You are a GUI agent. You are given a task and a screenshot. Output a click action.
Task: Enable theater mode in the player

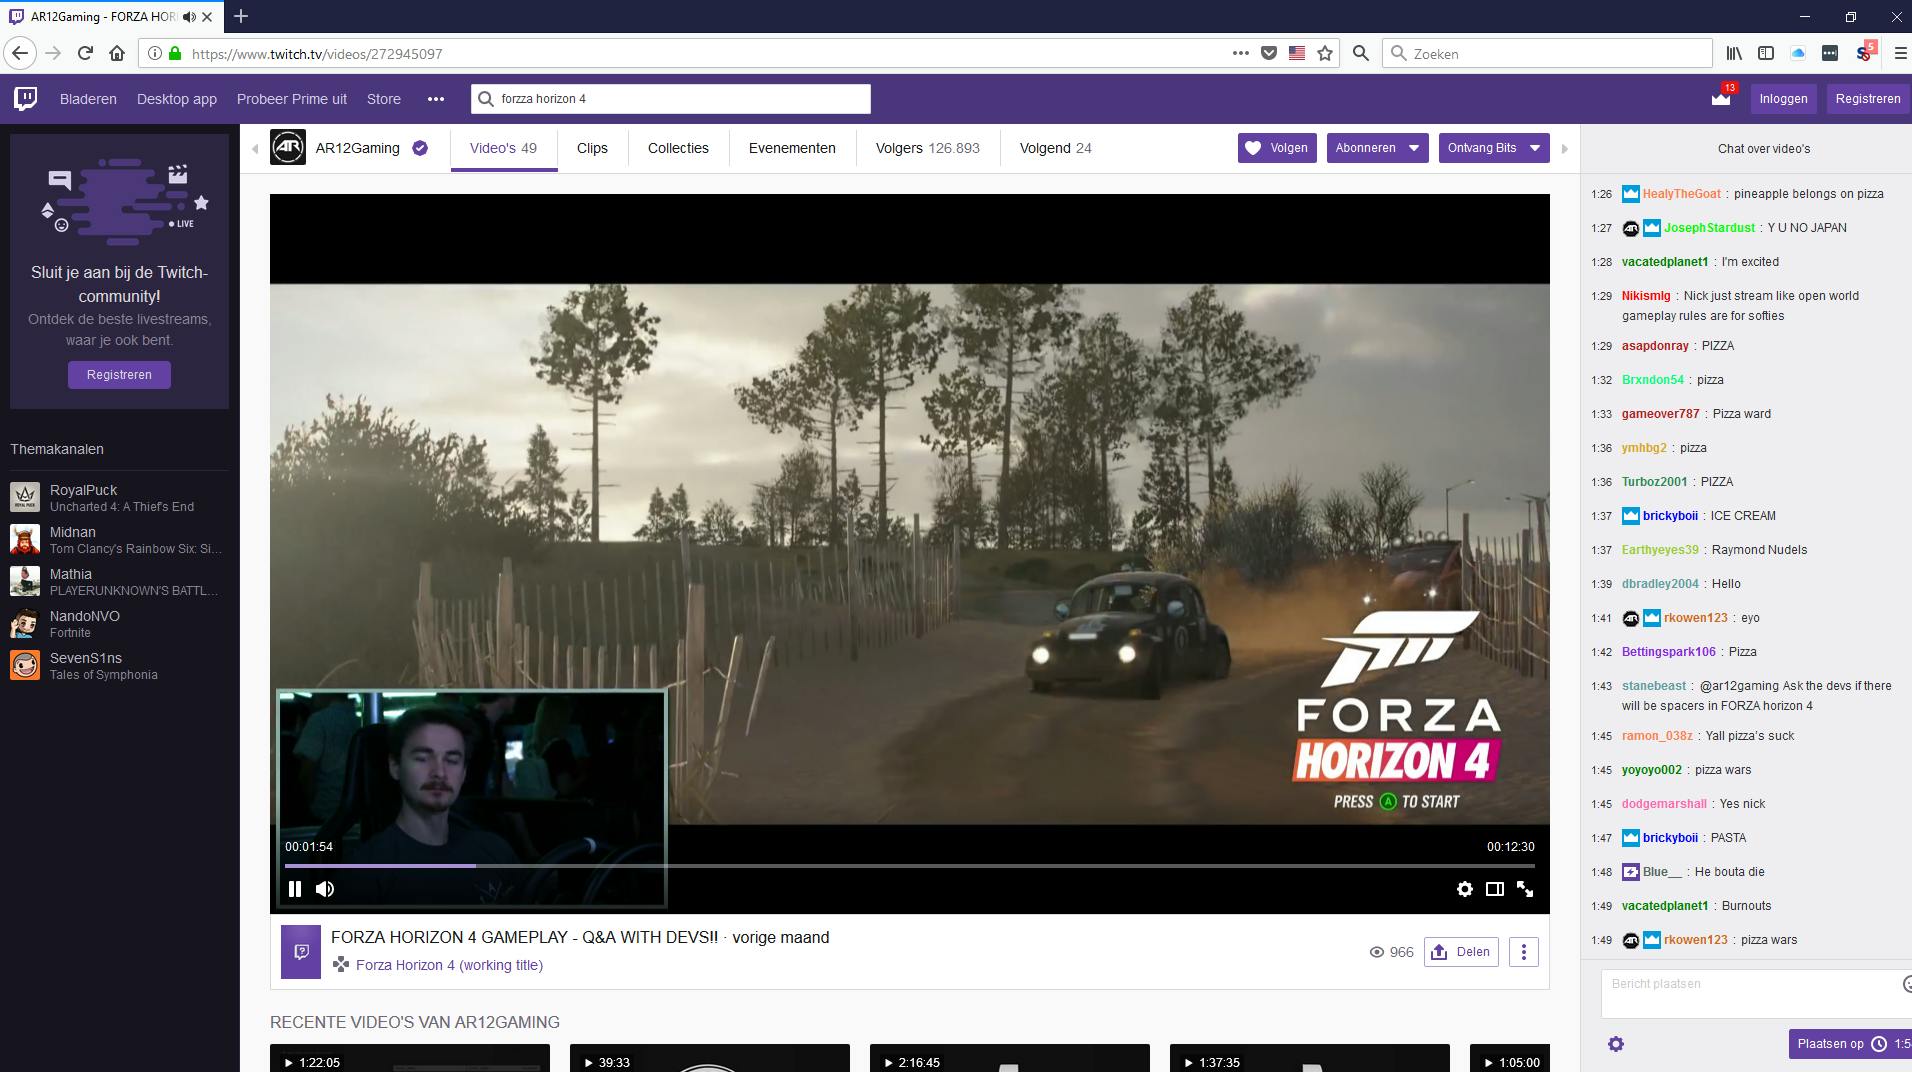[x=1495, y=888]
